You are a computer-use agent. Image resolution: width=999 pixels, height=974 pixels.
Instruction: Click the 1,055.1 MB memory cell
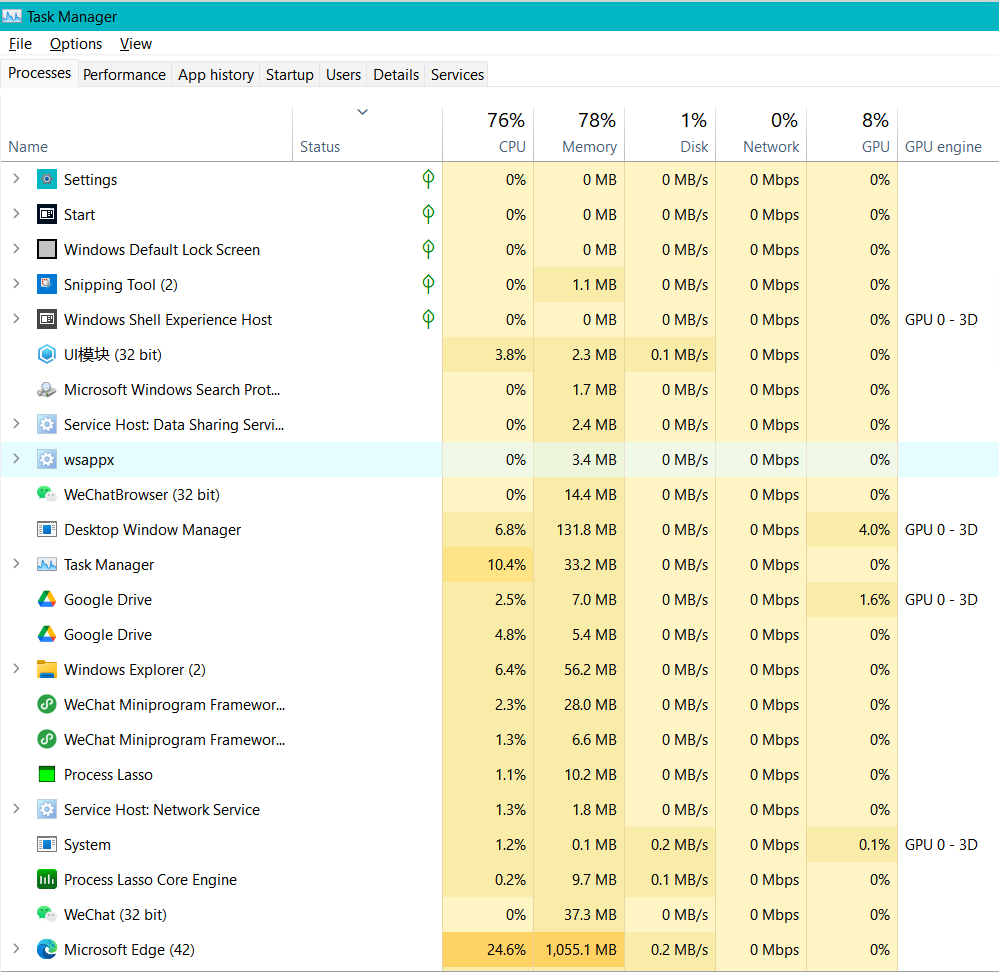[x=581, y=950]
